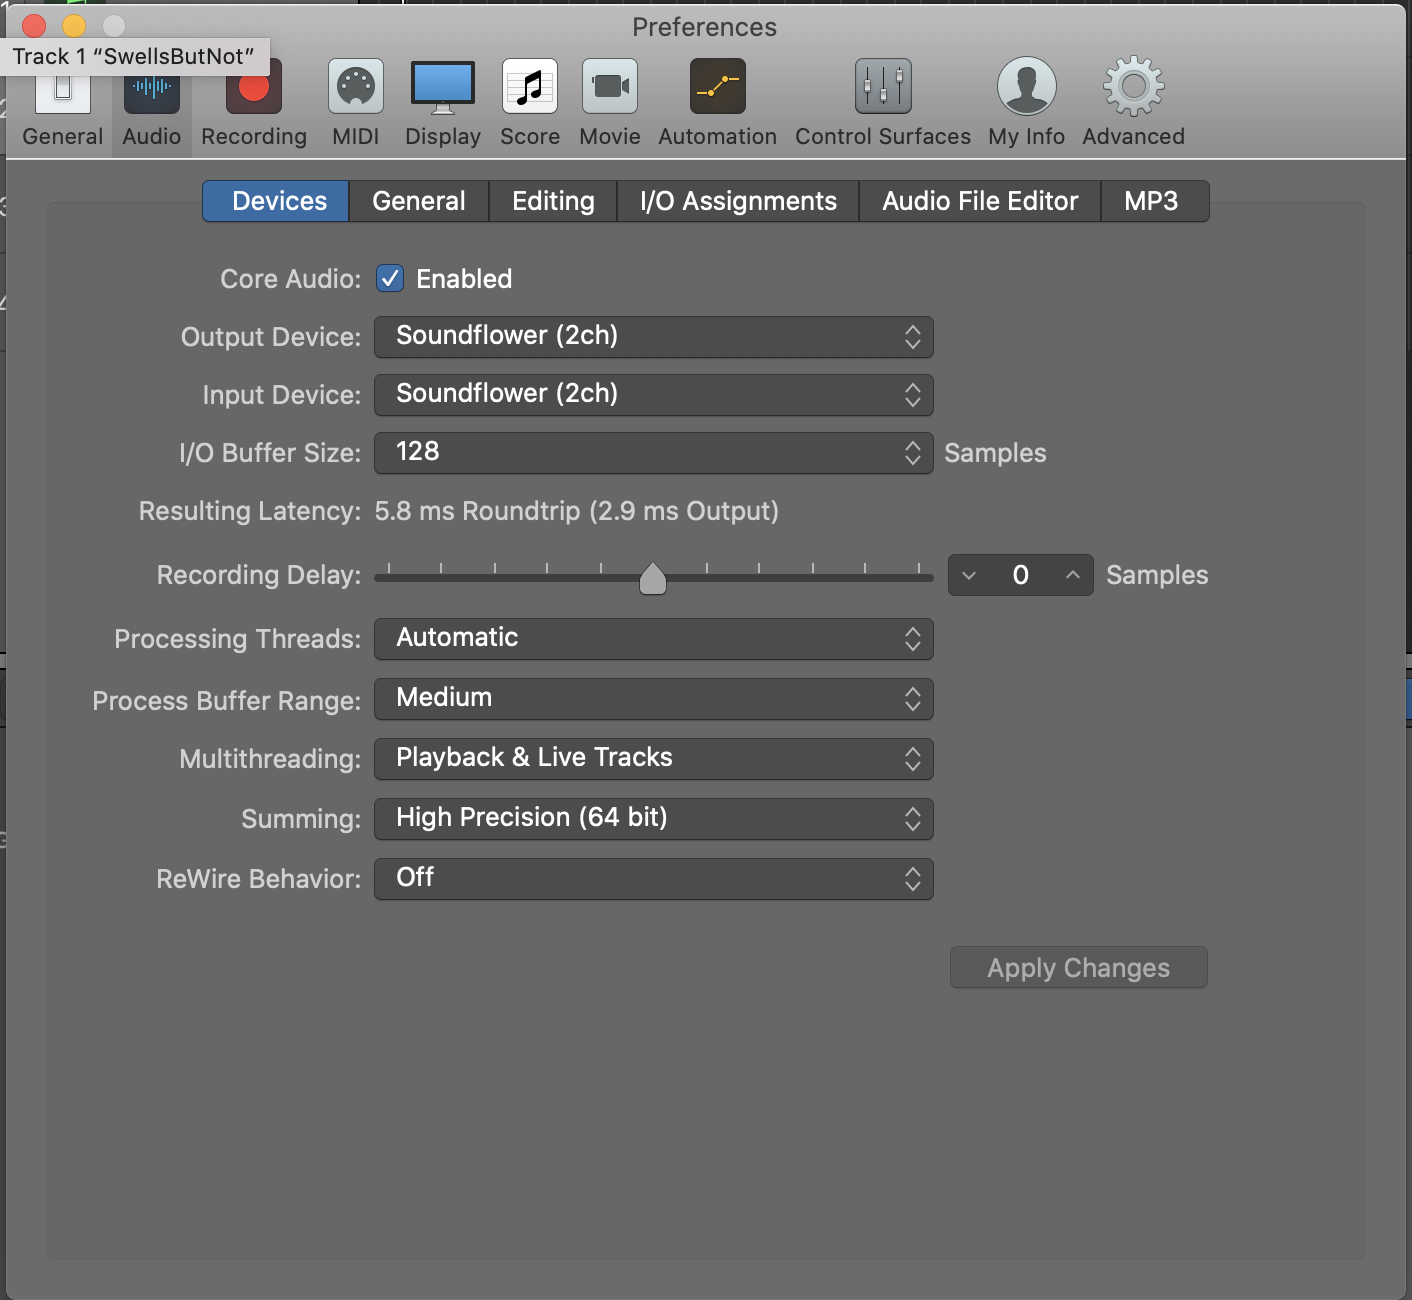This screenshot has width=1412, height=1300.
Task: Open the Multithreading dropdown
Action: 654,759
